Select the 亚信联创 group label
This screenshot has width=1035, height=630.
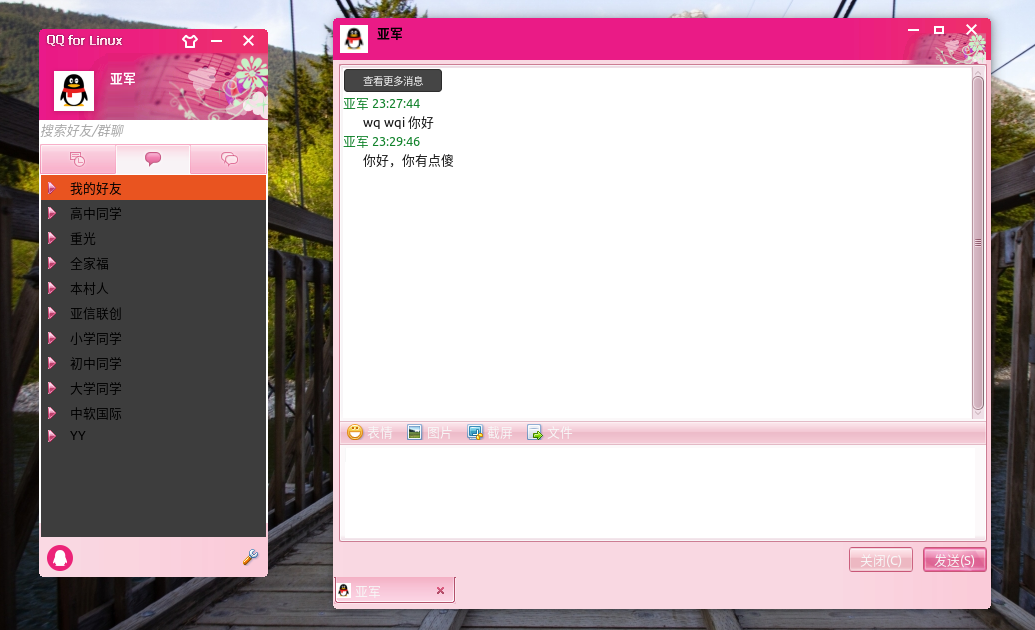pyautogui.click(x=96, y=314)
